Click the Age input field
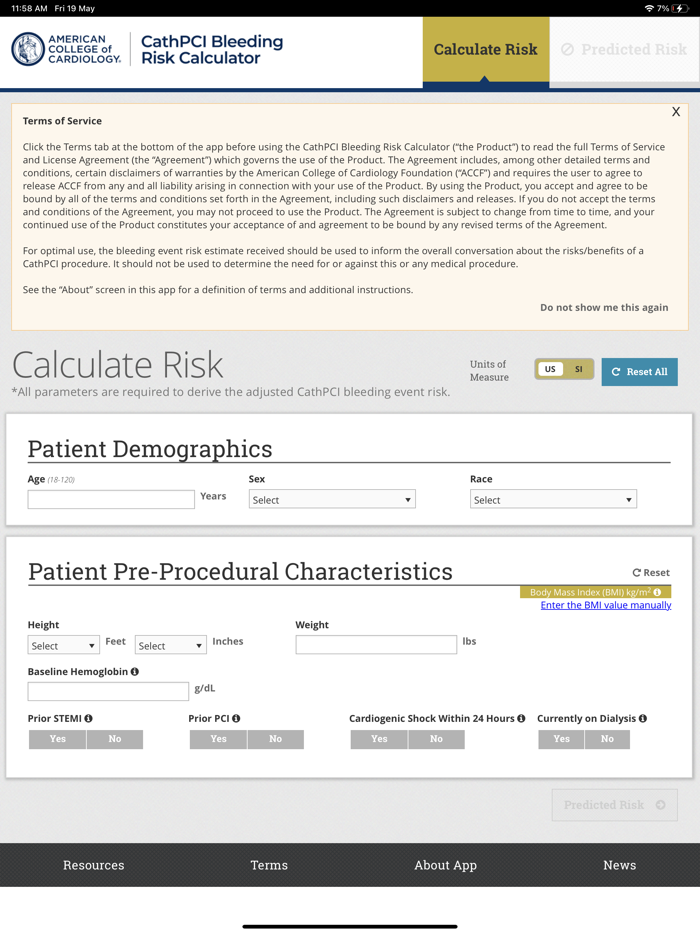This screenshot has width=700, height=934. coord(110,499)
